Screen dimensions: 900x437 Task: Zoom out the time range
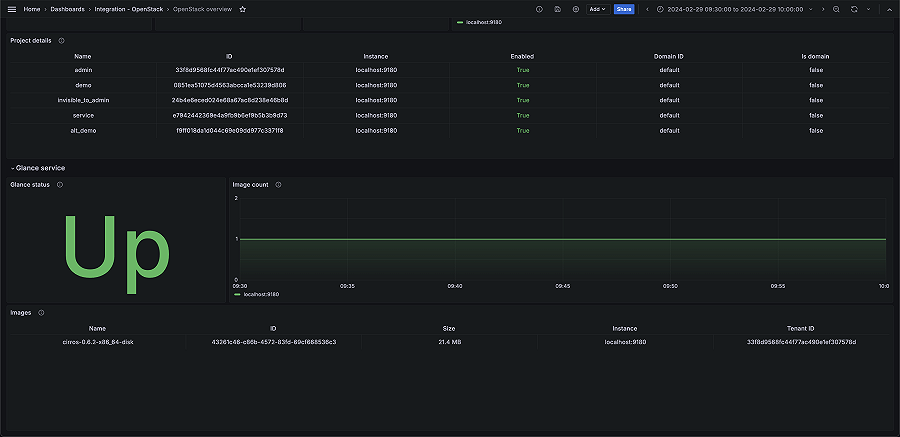click(836, 9)
